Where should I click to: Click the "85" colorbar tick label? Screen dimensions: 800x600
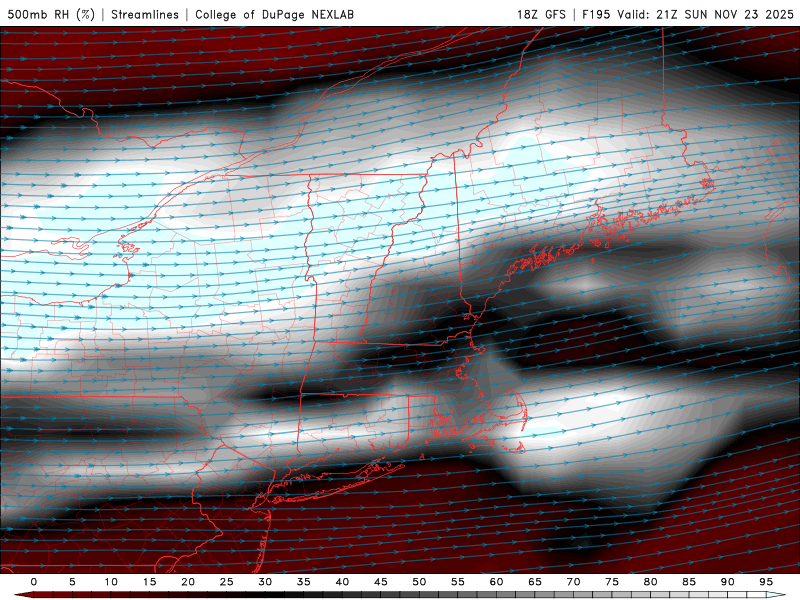click(689, 582)
